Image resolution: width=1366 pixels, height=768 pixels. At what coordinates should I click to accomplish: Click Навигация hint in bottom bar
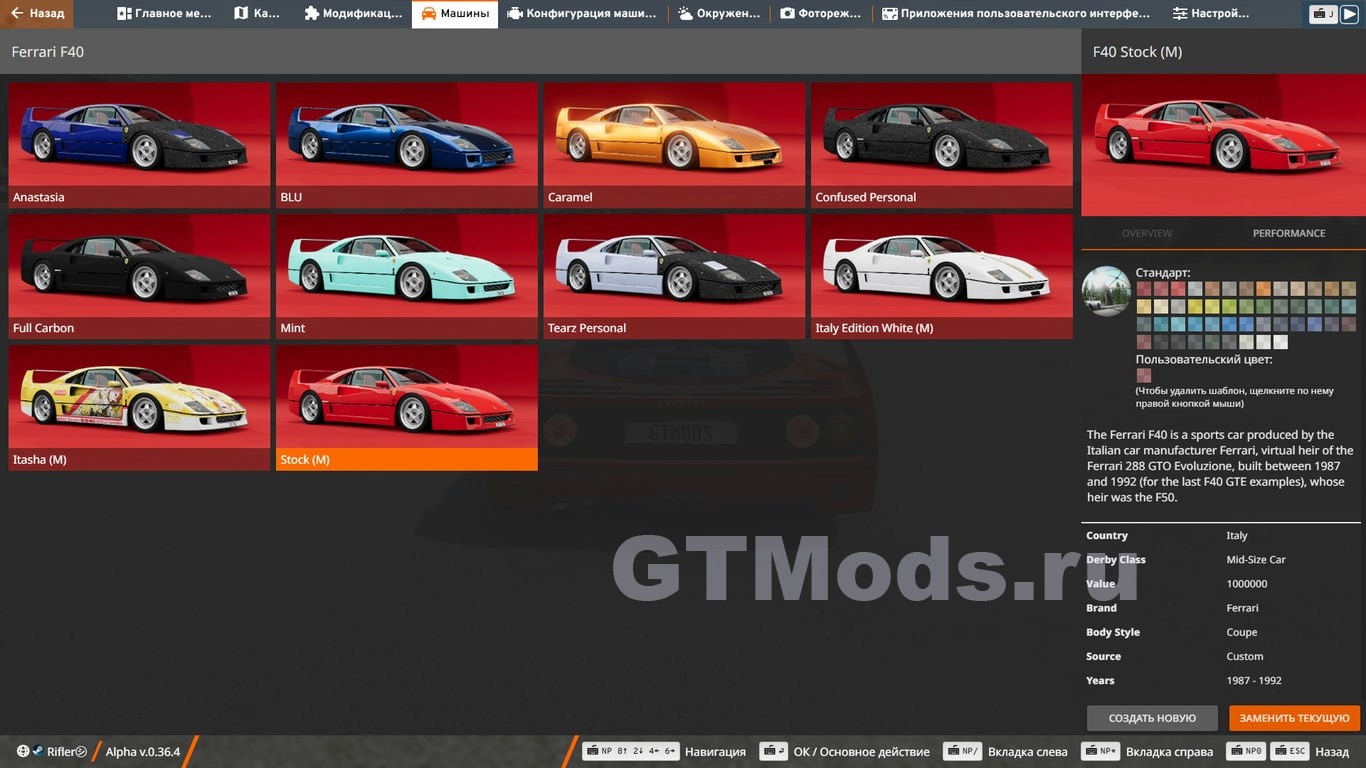click(715, 752)
